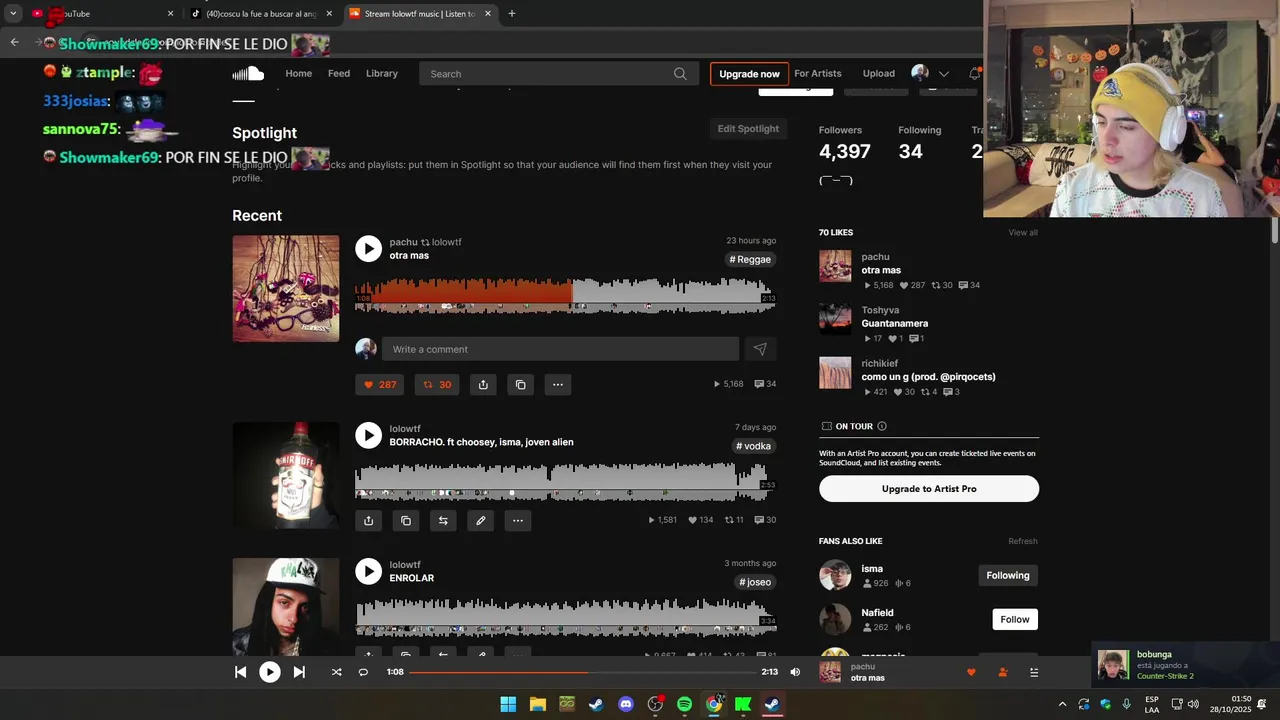Open the notifications bell icon
Viewport: 1280px width, 720px height.
[974, 73]
